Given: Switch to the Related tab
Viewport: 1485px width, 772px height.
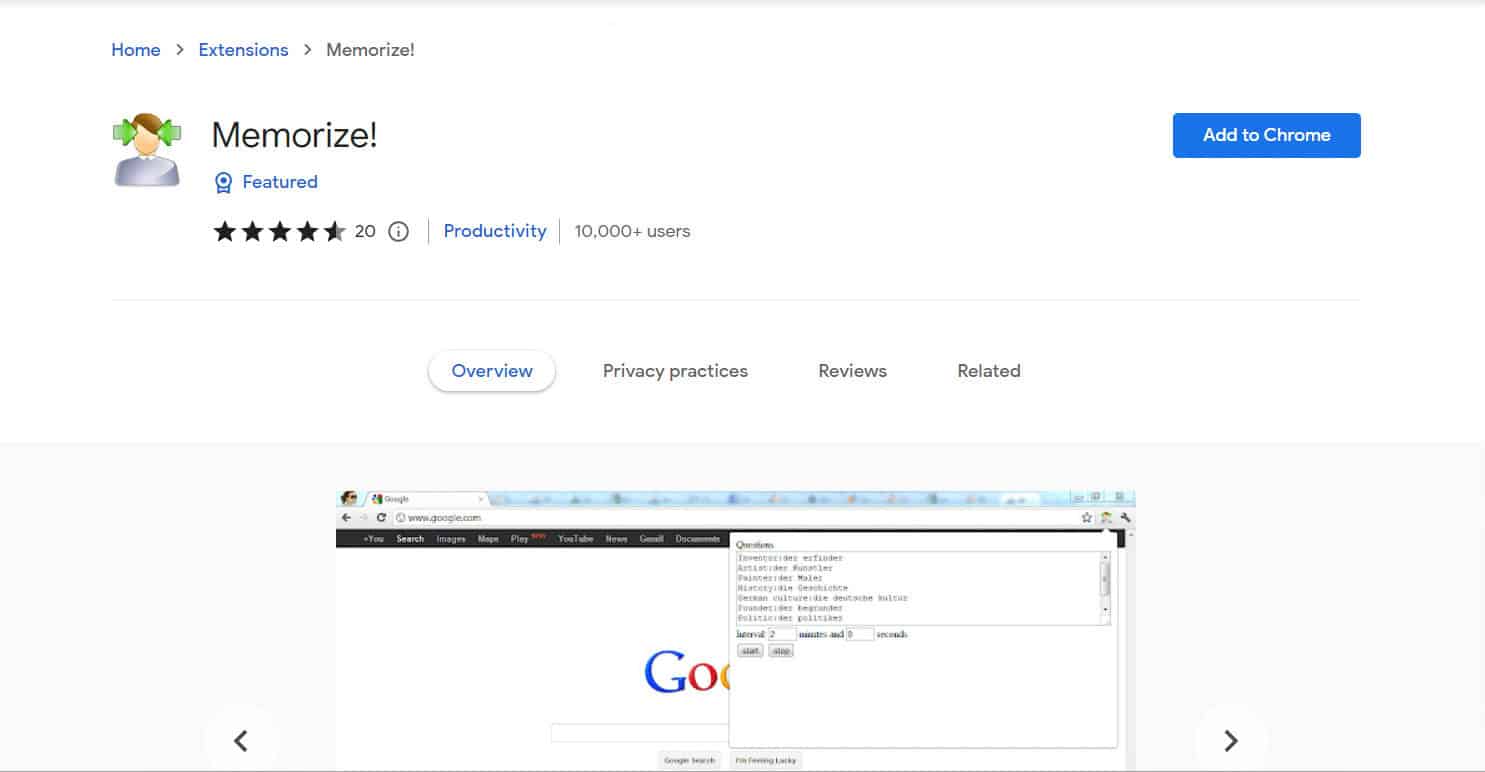Looking at the screenshot, I should (x=989, y=371).
